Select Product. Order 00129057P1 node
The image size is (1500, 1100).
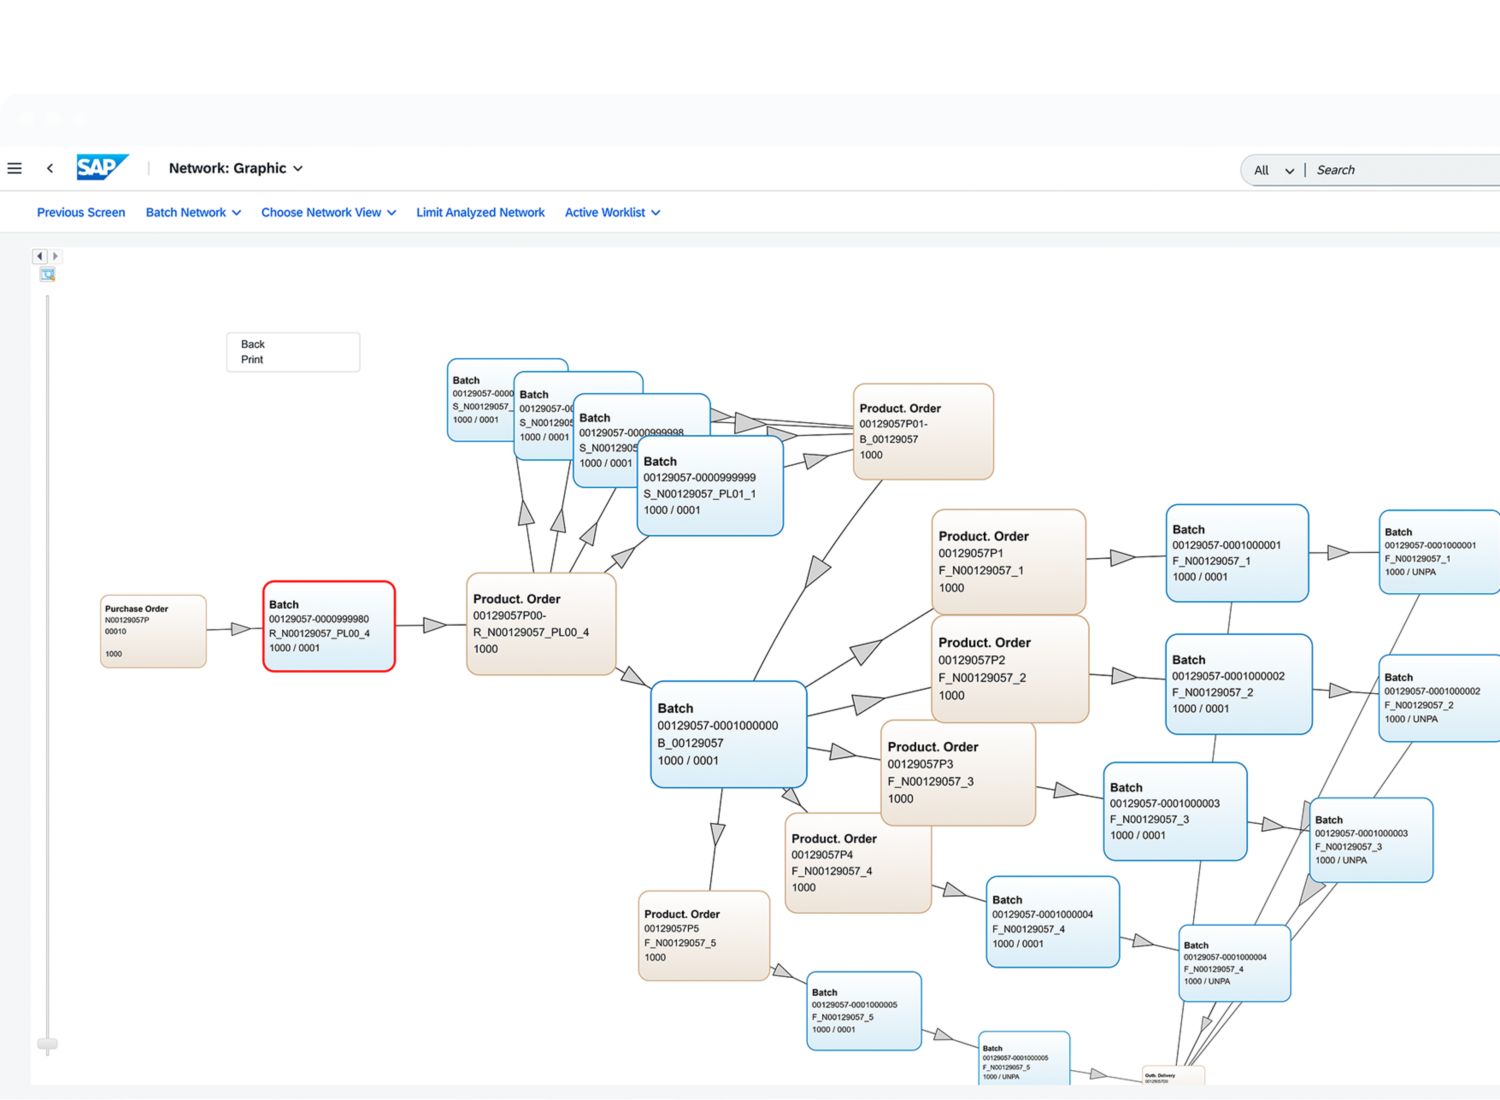pyautogui.click(x=1008, y=562)
